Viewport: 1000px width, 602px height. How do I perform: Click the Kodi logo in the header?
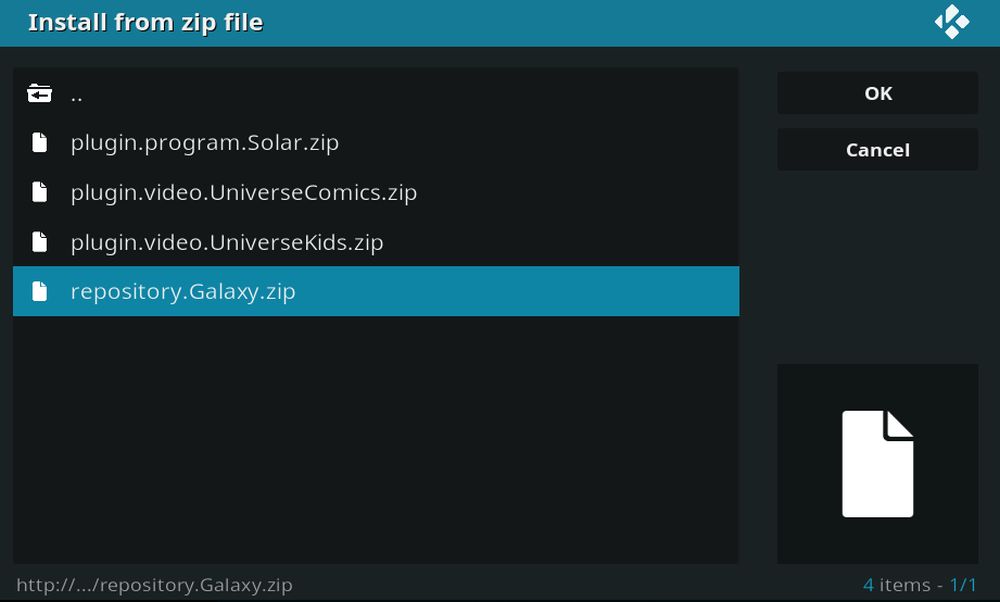[x=951, y=22]
